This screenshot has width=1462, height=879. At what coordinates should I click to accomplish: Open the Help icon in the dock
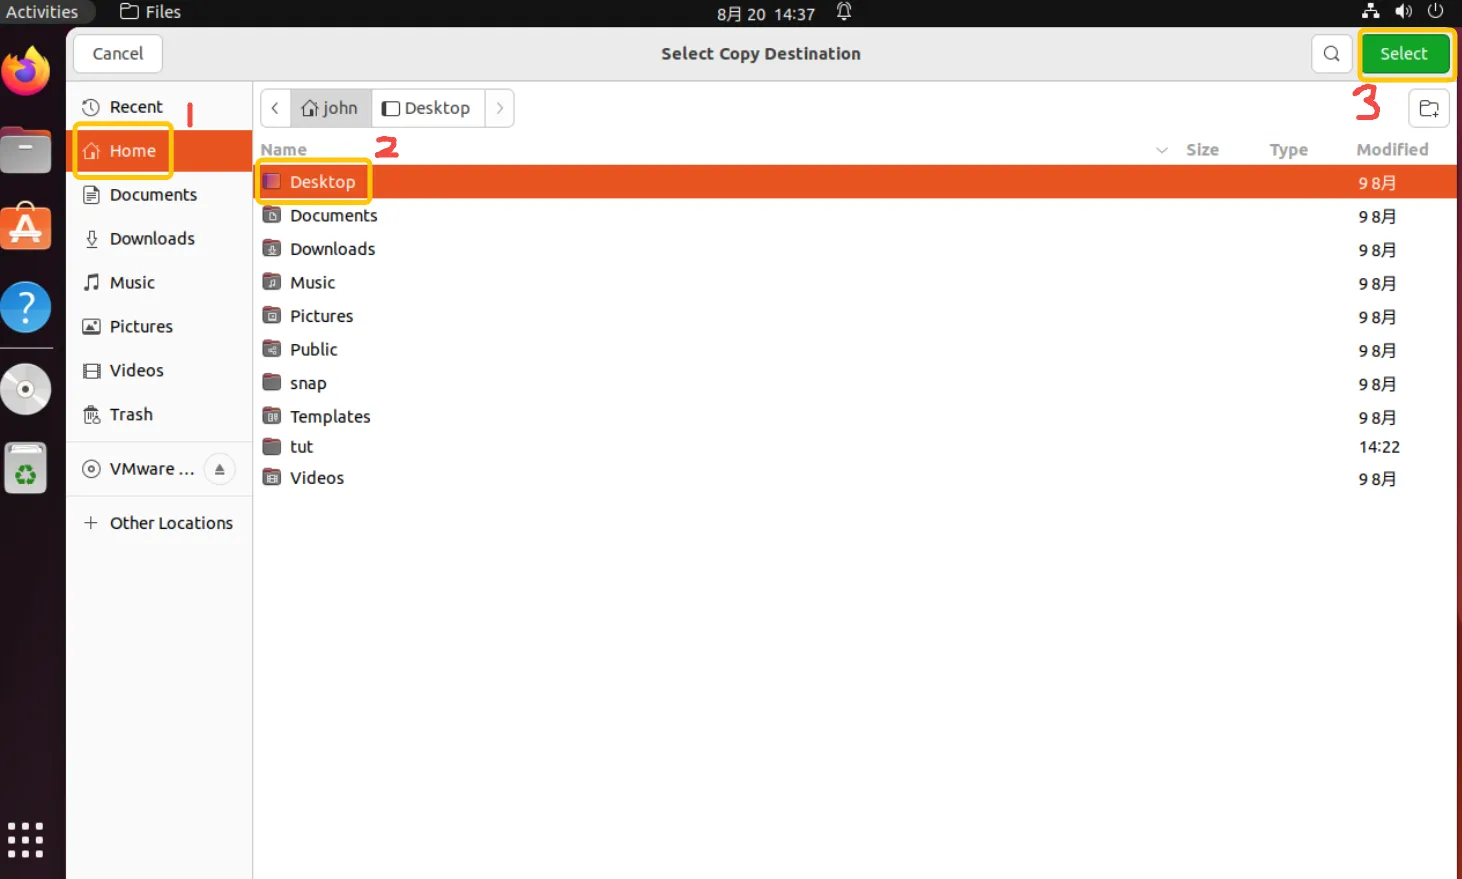click(x=26, y=307)
